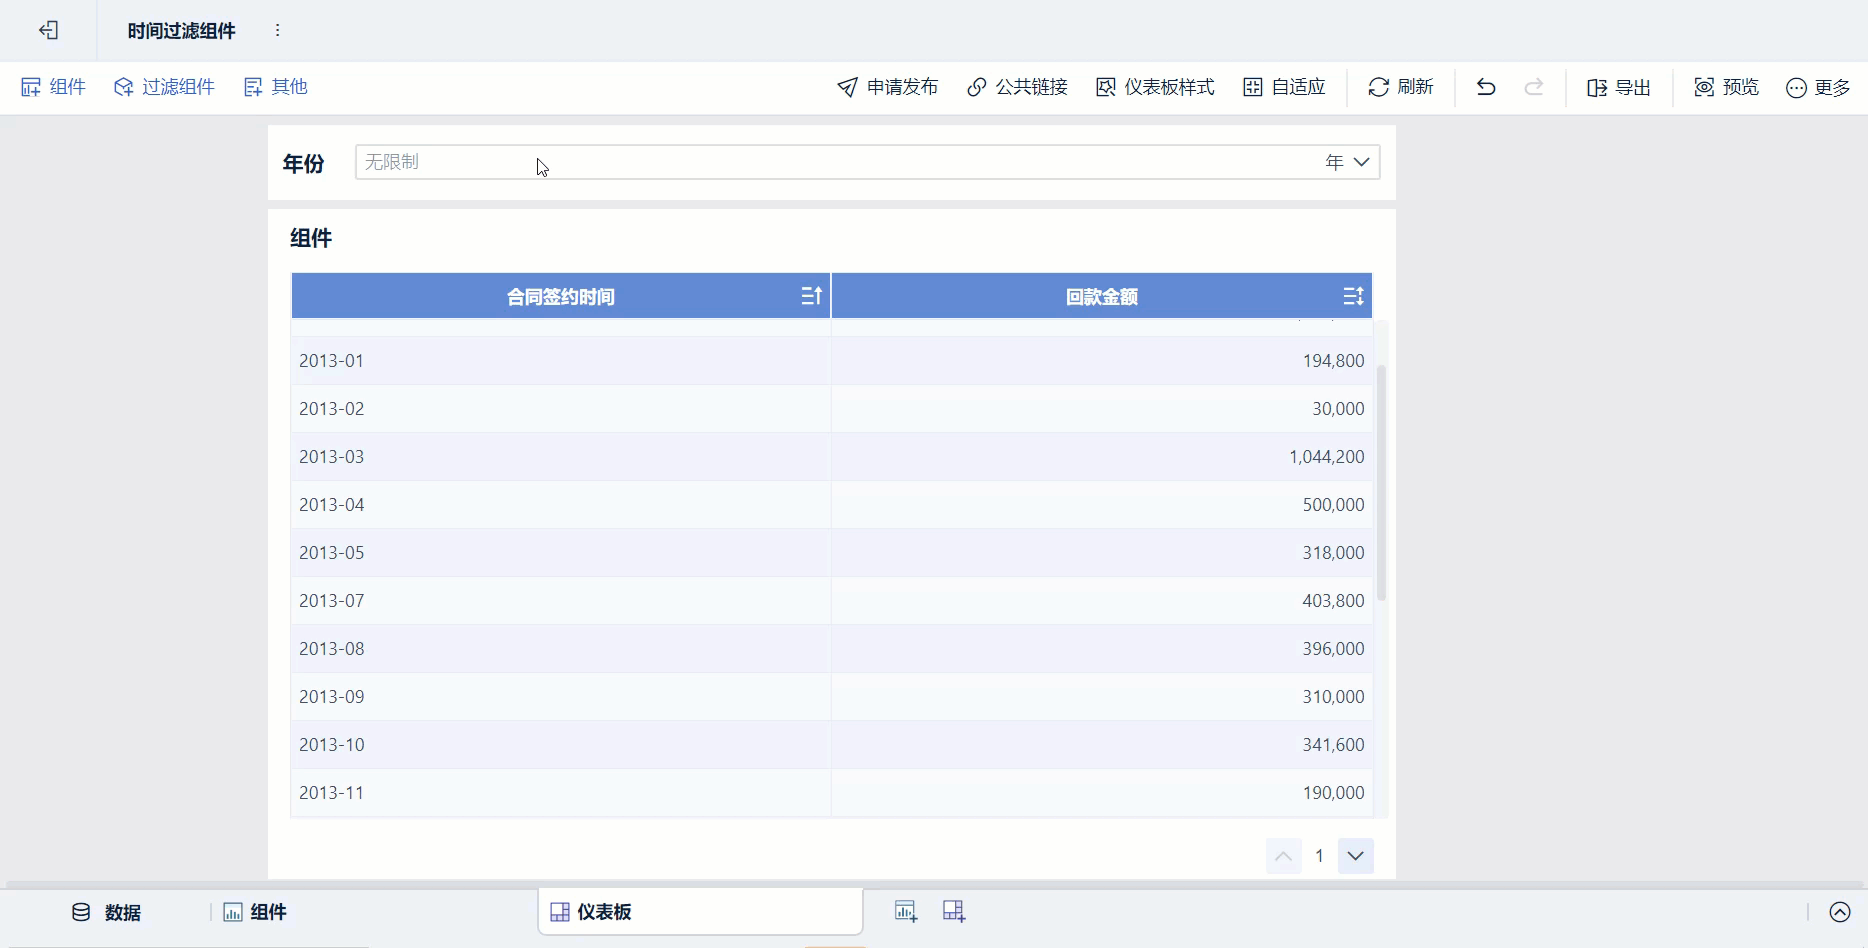The image size is (1868, 948).
Task: Click the 318,000 amount cell
Action: pyautogui.click(x=1102, y=553)
